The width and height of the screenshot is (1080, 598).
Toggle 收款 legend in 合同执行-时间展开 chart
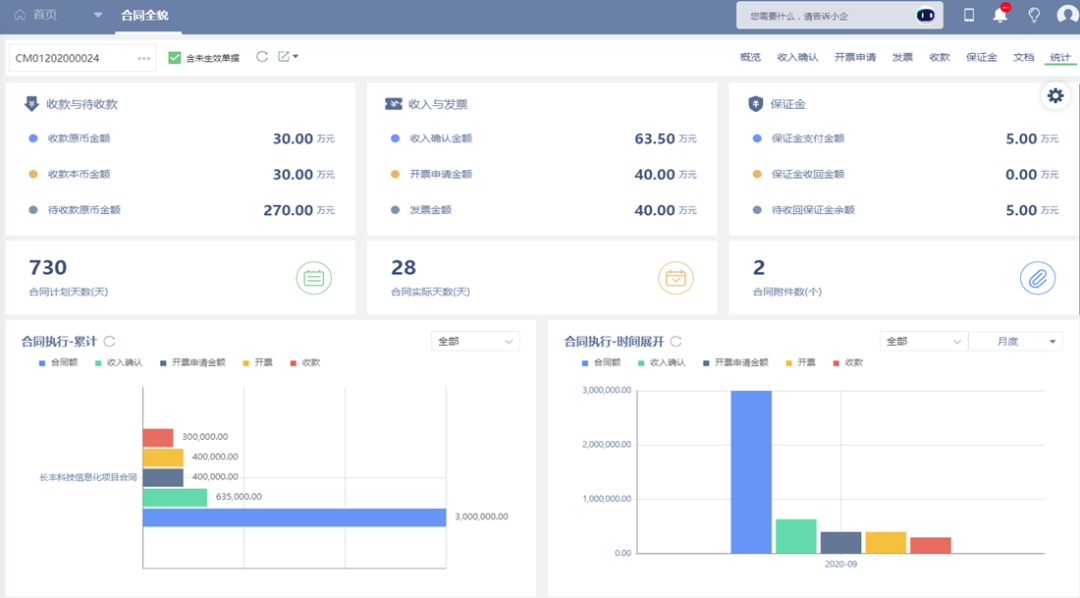pyautogui.click(x=846, y=362)
